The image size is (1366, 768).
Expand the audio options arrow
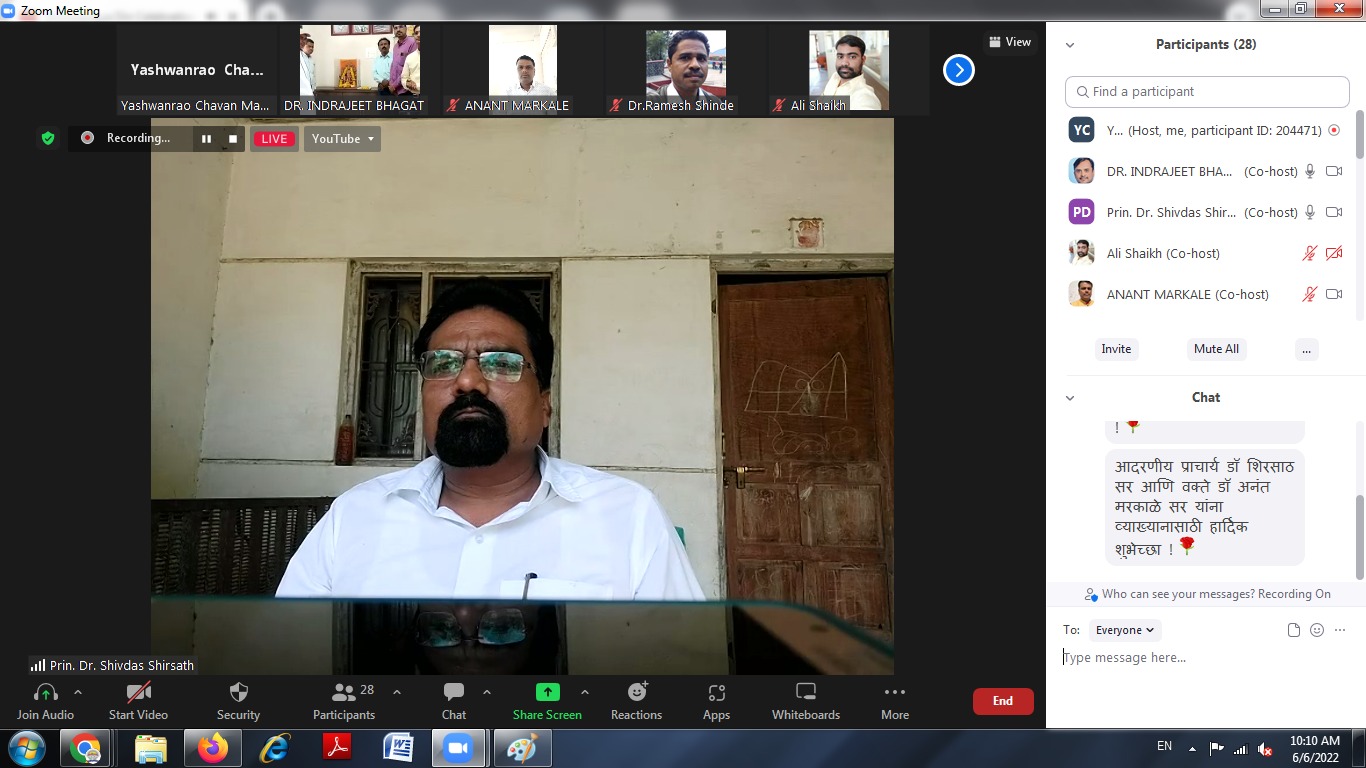[x=78, y=692]
